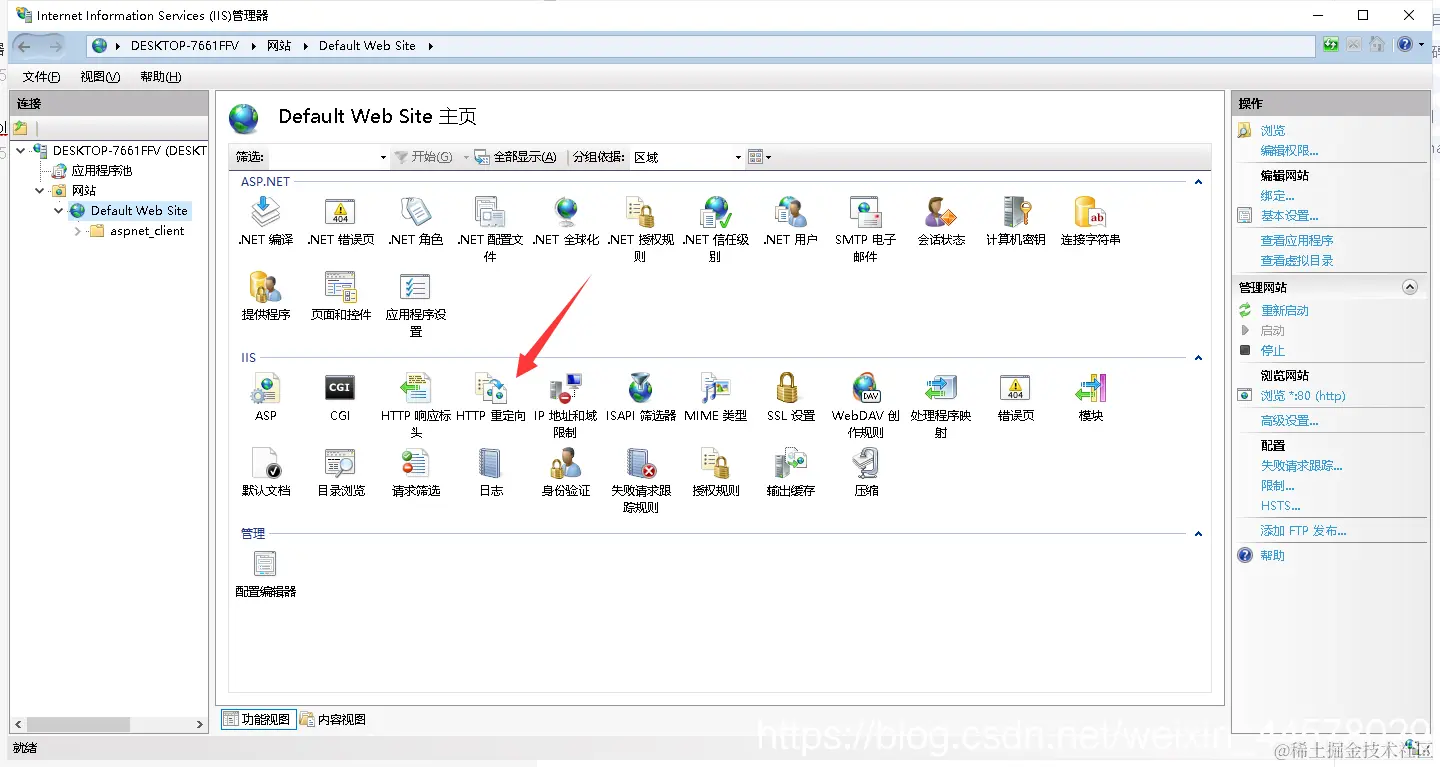1440x767 pixels.
Task: Click the 重新启动 action link
Action: (x=1284, y=311)
